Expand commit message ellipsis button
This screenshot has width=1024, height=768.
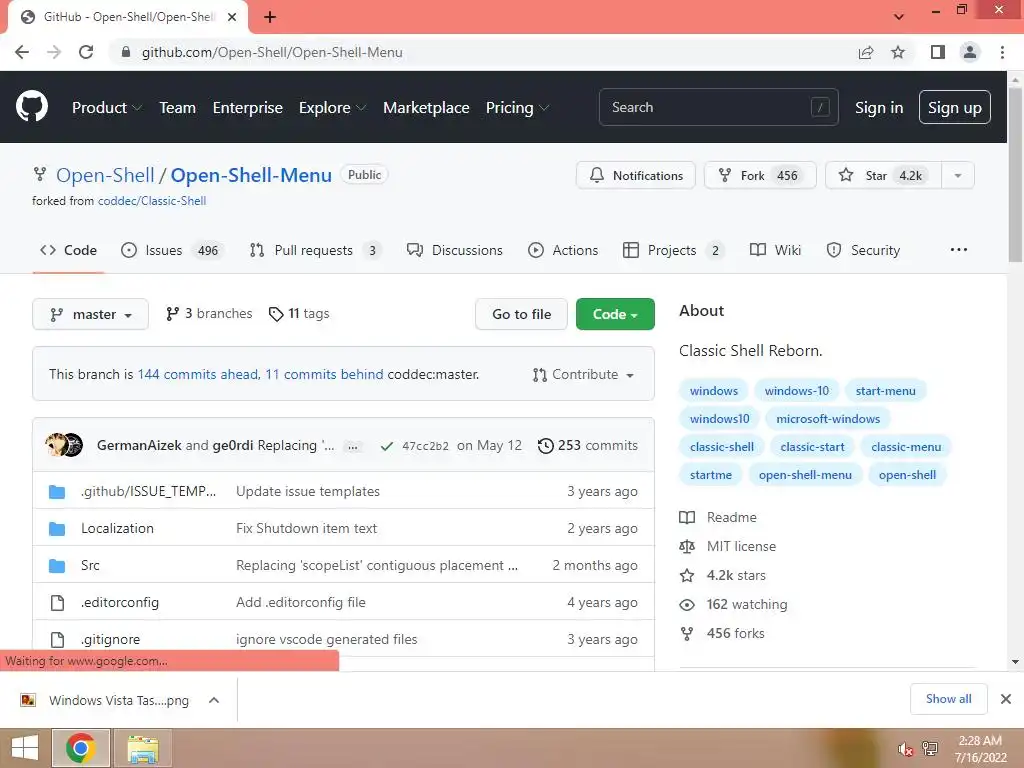(353, 447)
